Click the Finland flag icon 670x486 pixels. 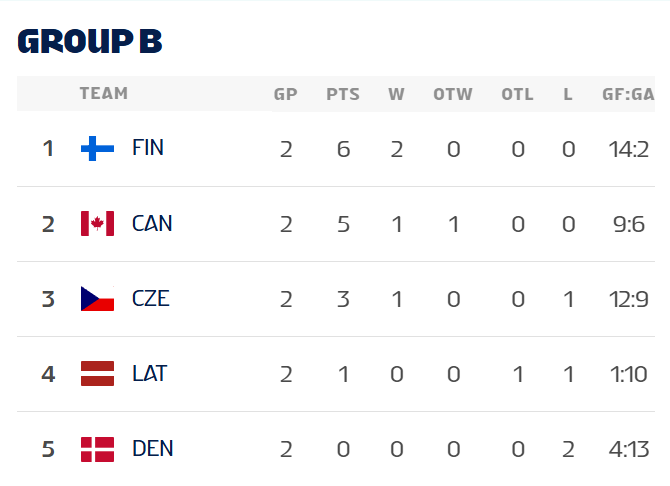coord(97,149)
